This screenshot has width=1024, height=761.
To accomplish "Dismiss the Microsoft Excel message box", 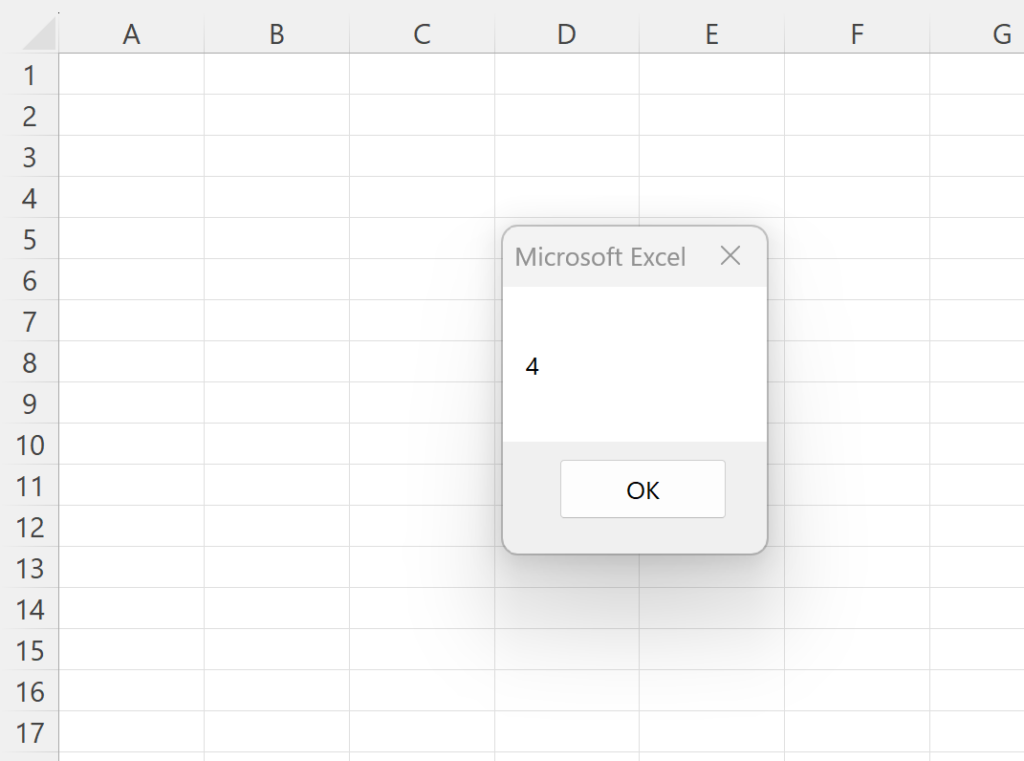I will click(x=642, y=489).
